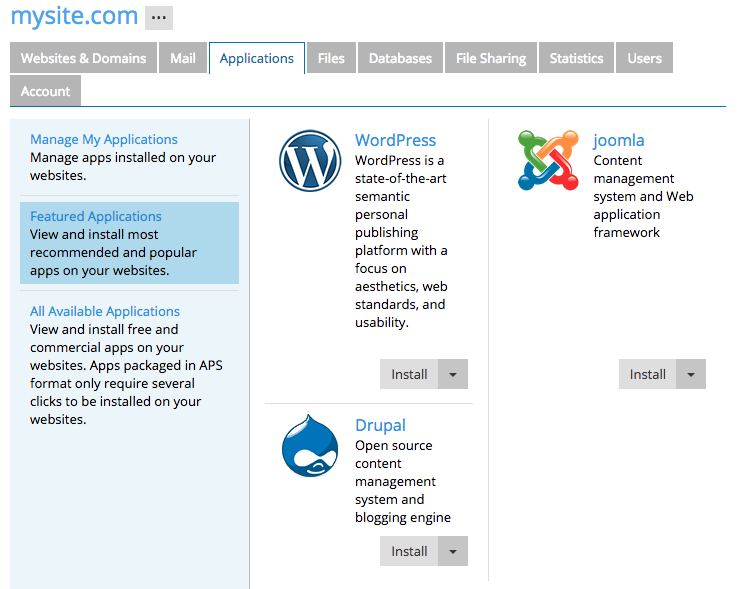Click the WordPress logo icon

[310, 161]
